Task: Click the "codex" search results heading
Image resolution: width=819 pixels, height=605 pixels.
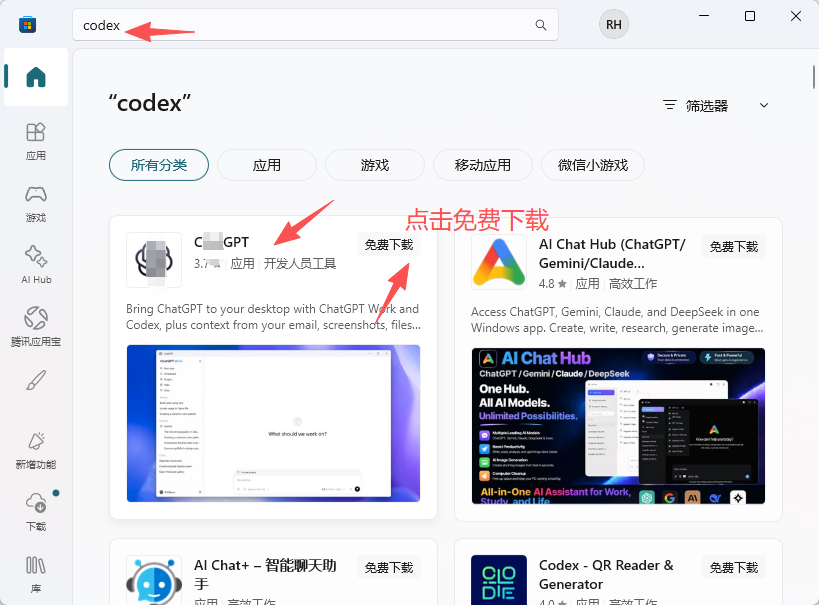Action: 149,103
